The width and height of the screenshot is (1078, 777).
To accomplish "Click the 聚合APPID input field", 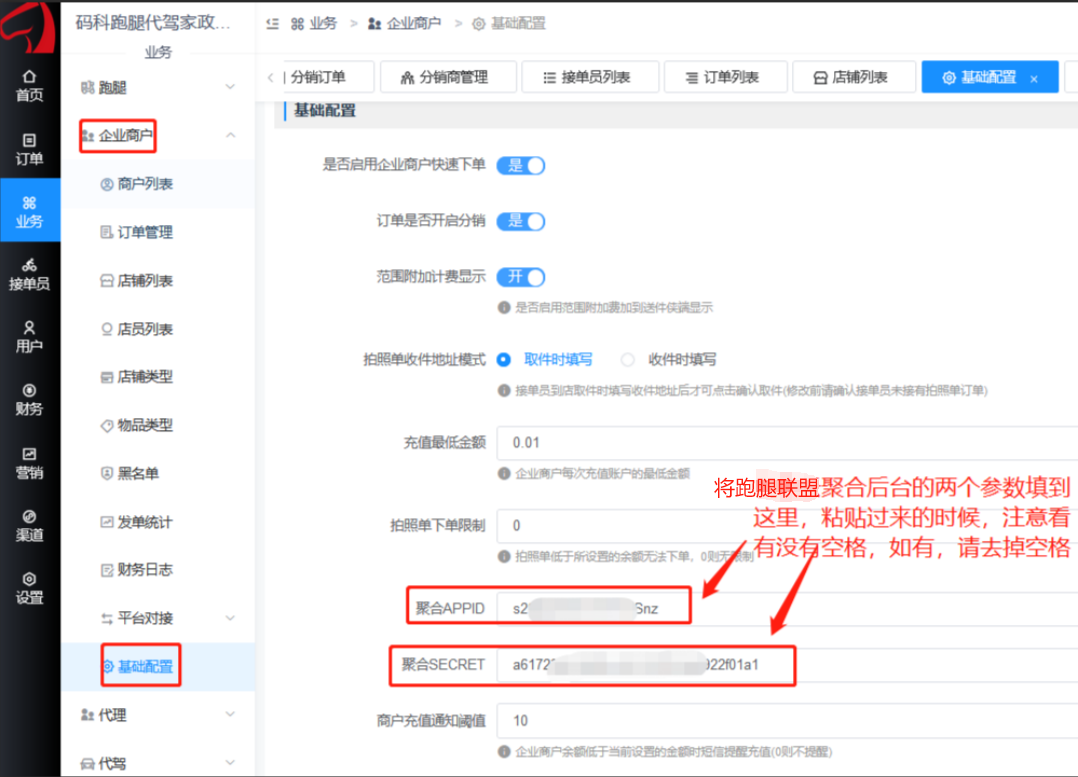I will click(x=787, y=609).
